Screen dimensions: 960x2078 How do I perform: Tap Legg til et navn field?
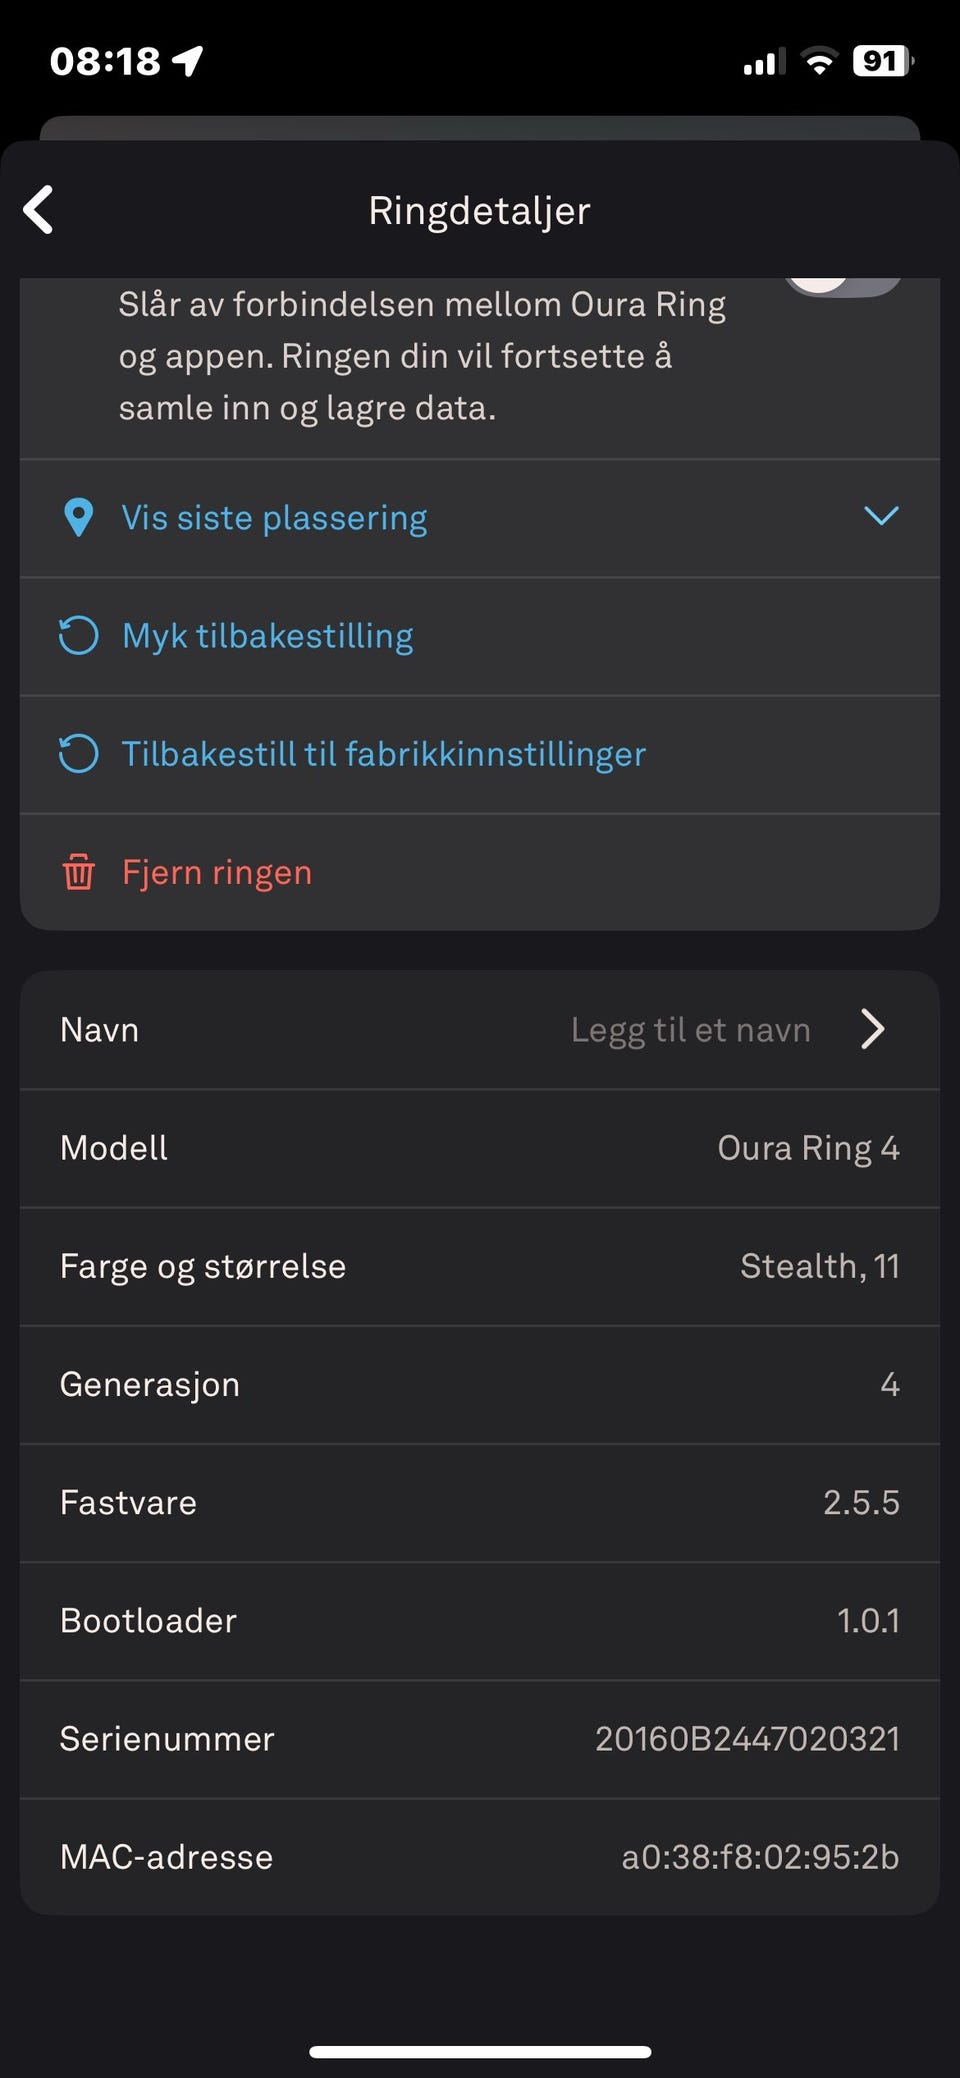pyautogui.click(x=690, y=1030)
